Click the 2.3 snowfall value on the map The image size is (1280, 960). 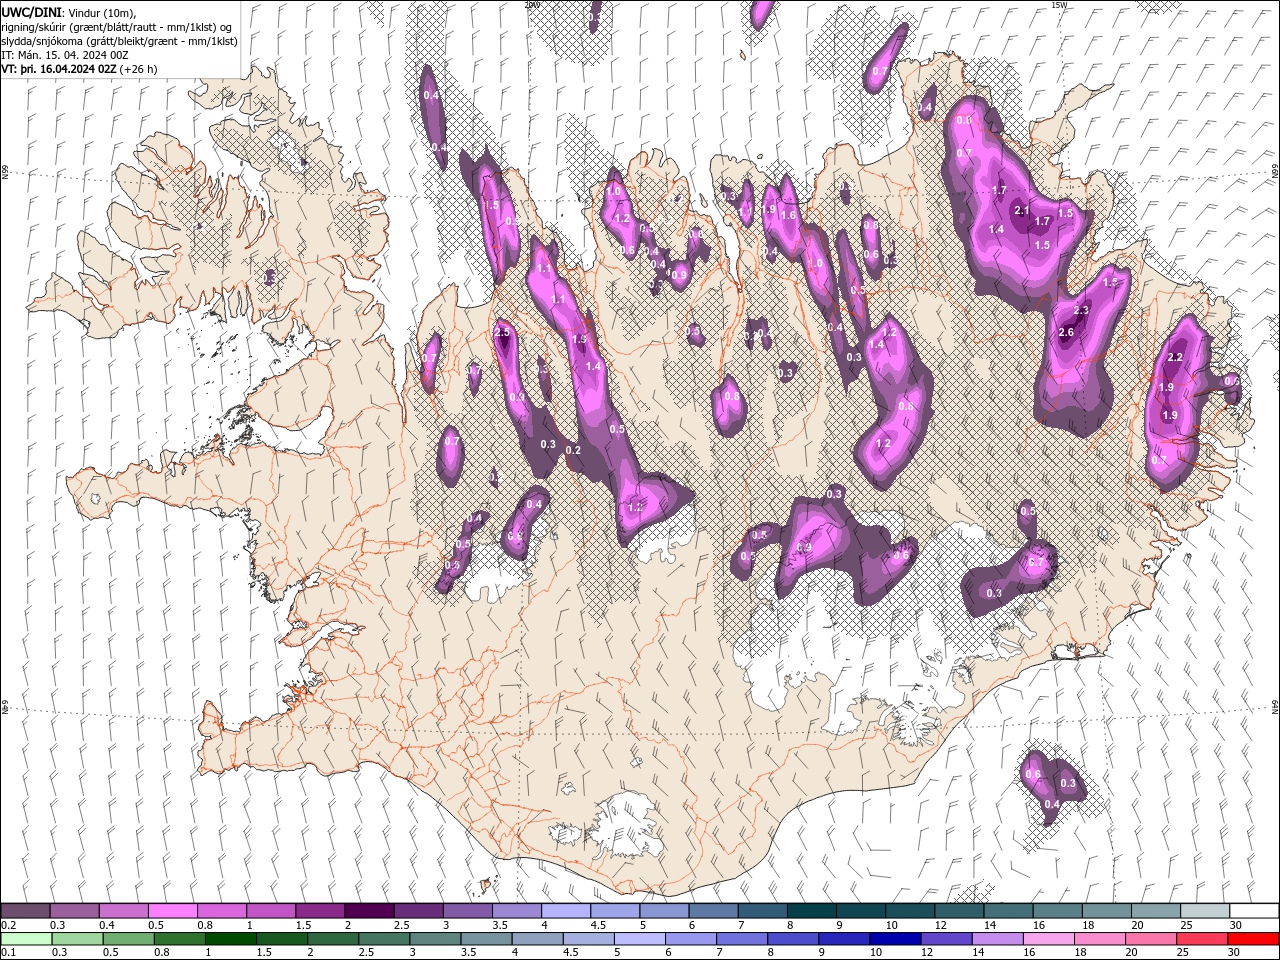coord(1081,311)
